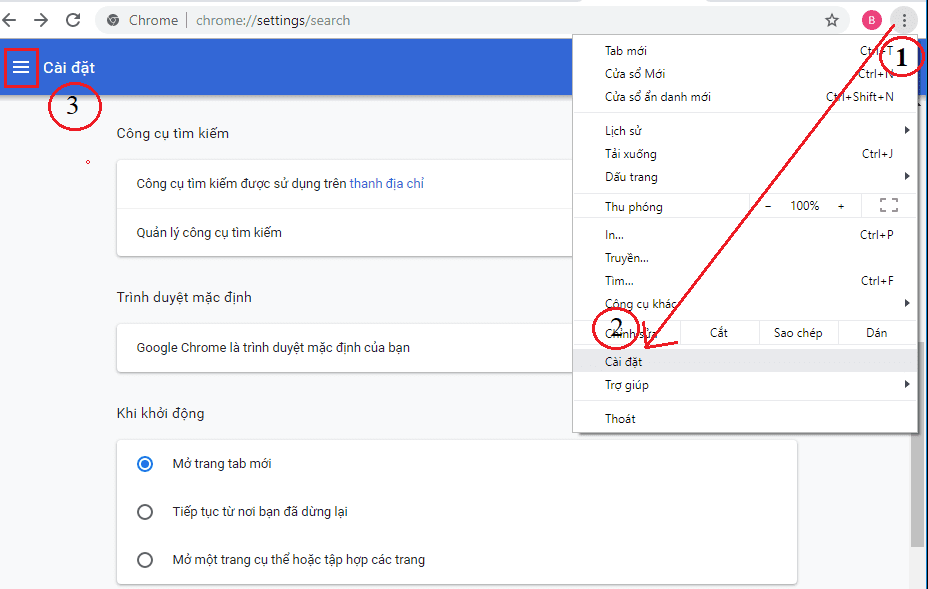
Task: Open the thanh địa chỉ link
Action: pyautogui.click(x=387, y=184)
